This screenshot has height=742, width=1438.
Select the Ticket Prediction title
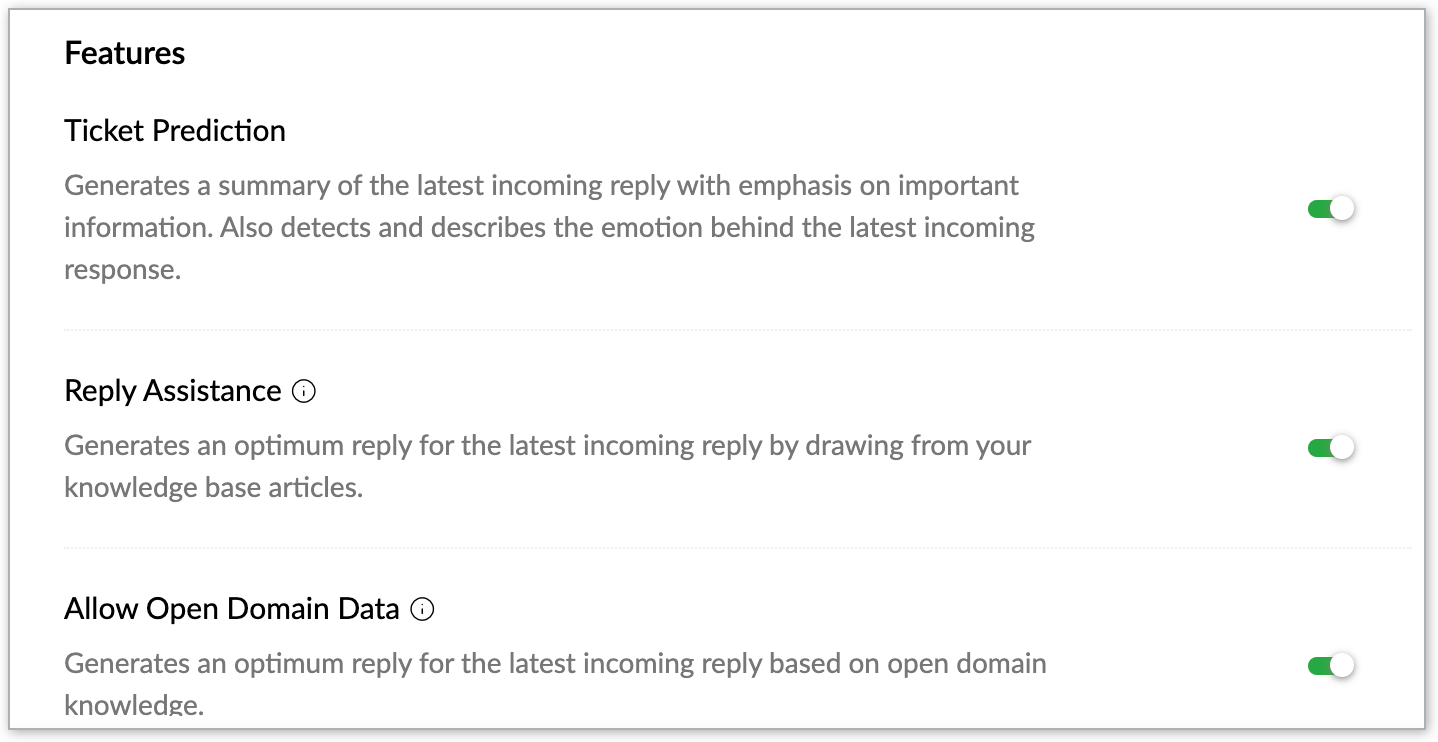pyautogui.click(x=175, y=131)
